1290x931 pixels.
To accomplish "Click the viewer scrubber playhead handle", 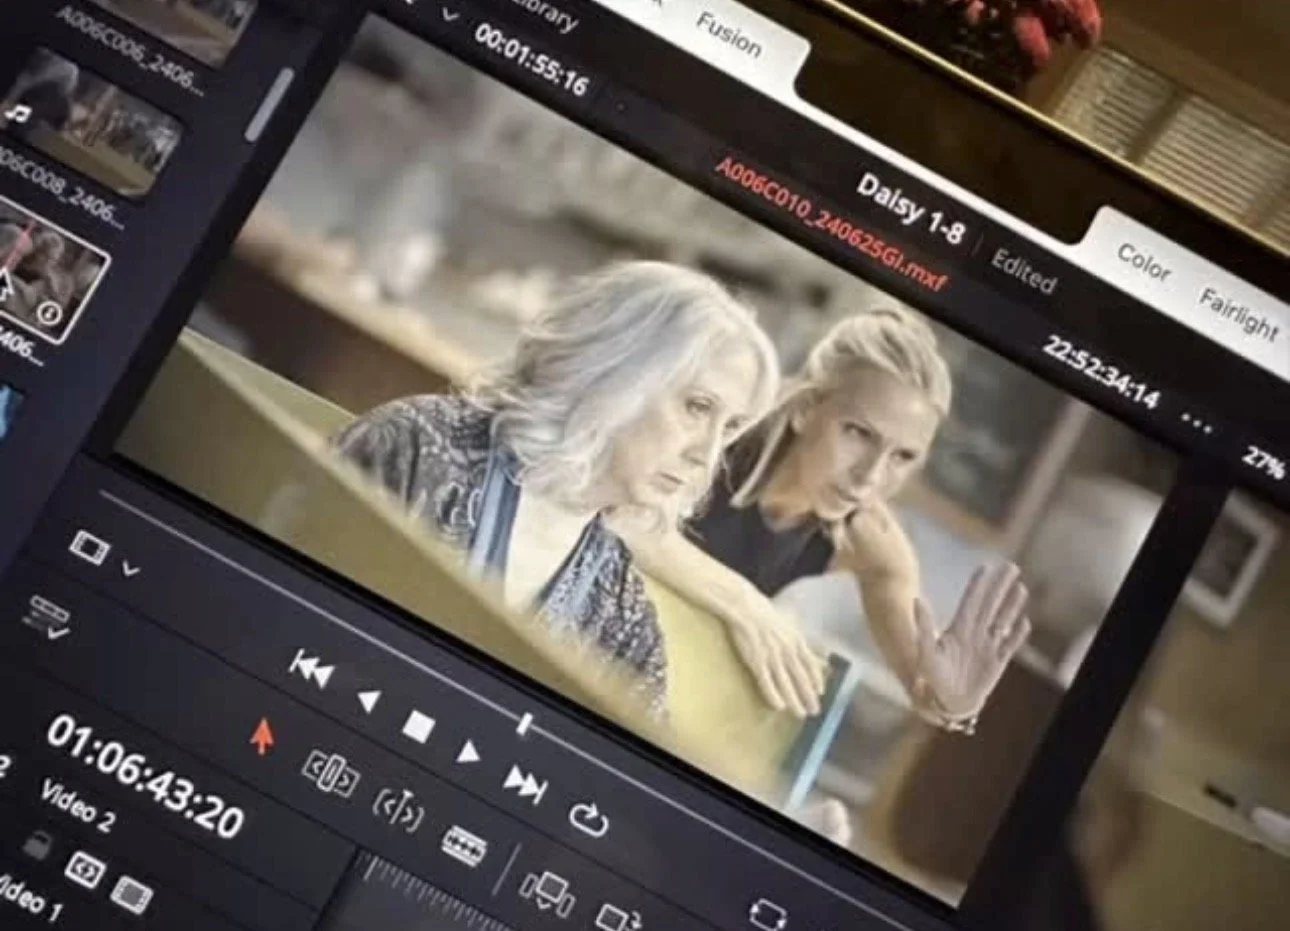I will coord(524,723).
